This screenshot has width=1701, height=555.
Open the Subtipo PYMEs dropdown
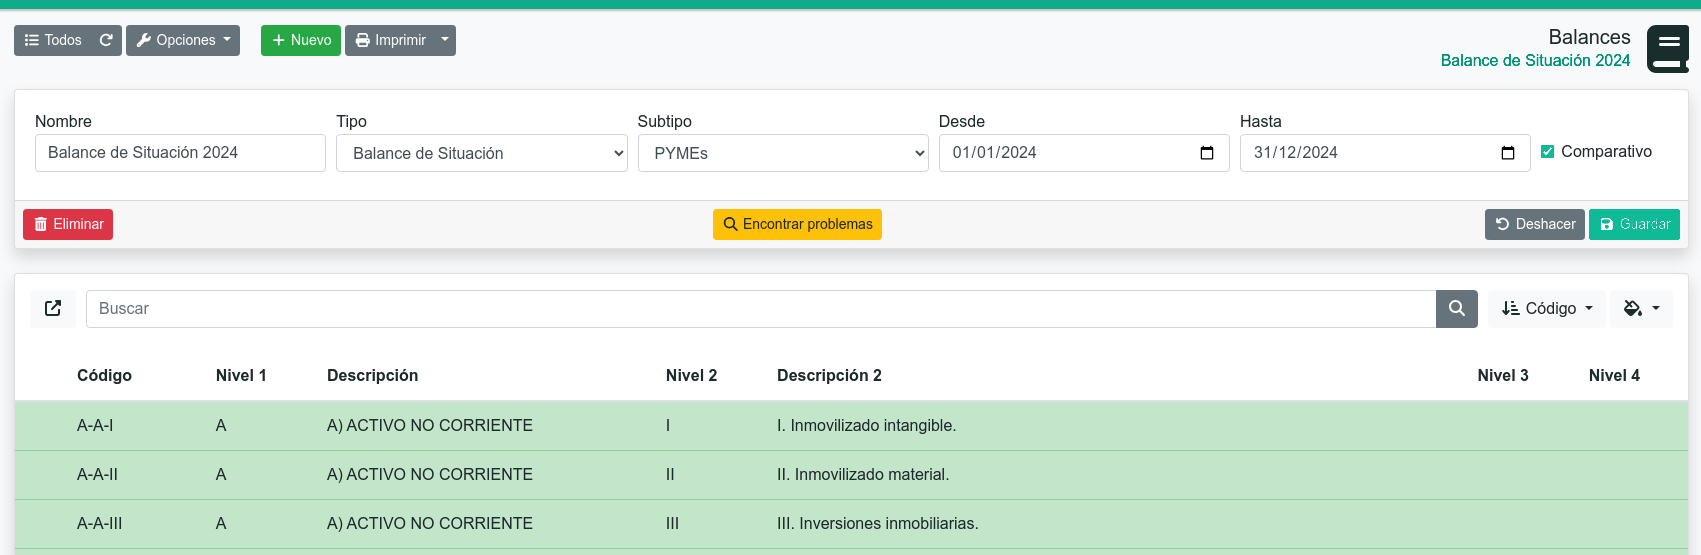pyautogui.click(x=783, y=153)
